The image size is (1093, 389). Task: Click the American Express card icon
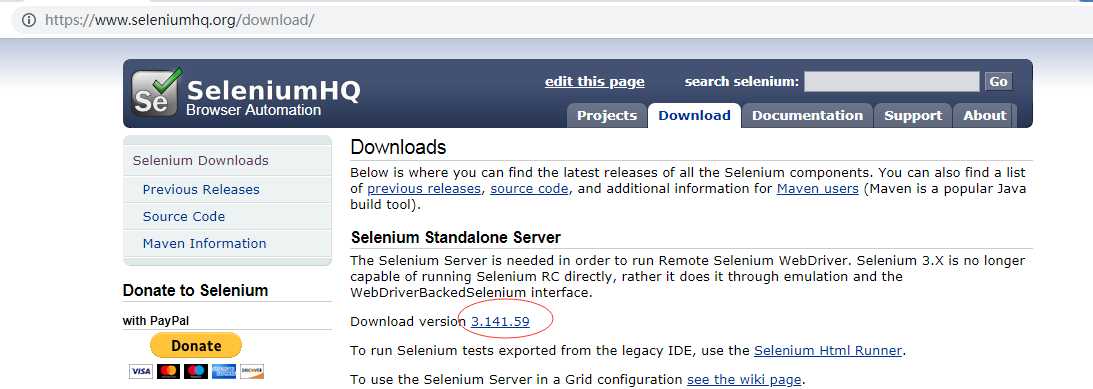(x=224, y=372)
